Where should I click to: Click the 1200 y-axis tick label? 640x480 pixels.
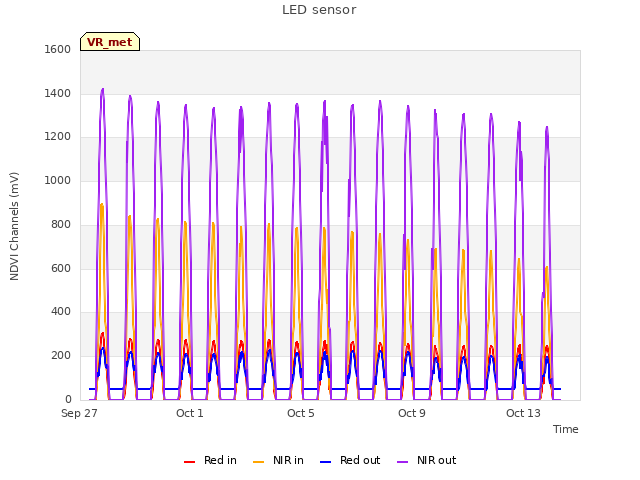58,137
